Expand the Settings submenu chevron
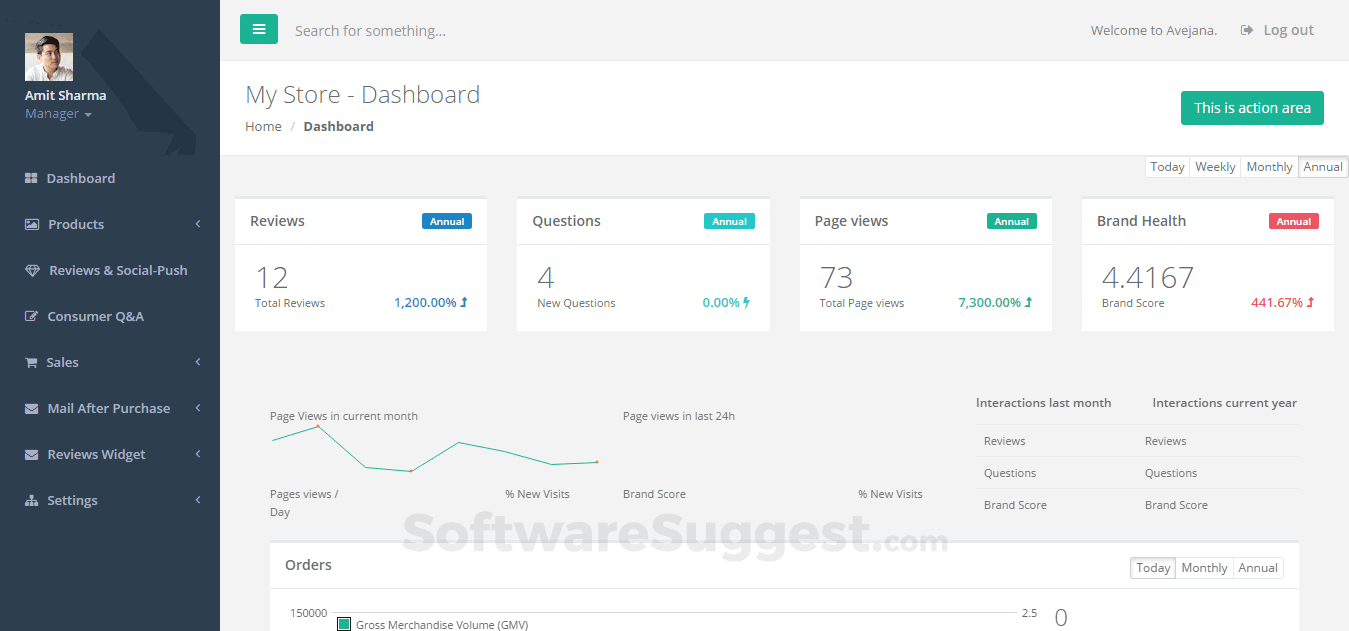This screenshot has height=631, width=1349. (196, 500)
